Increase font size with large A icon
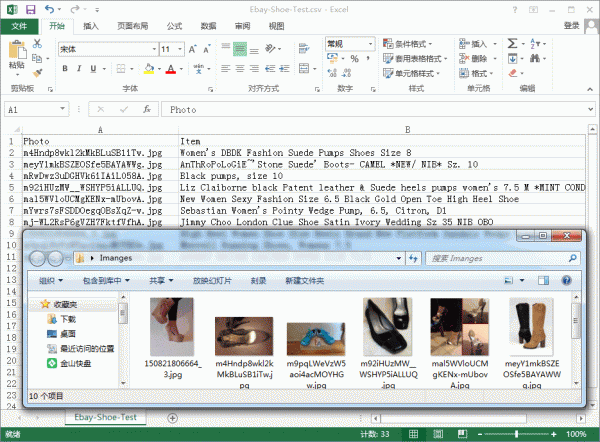 [x=192, y=49]
